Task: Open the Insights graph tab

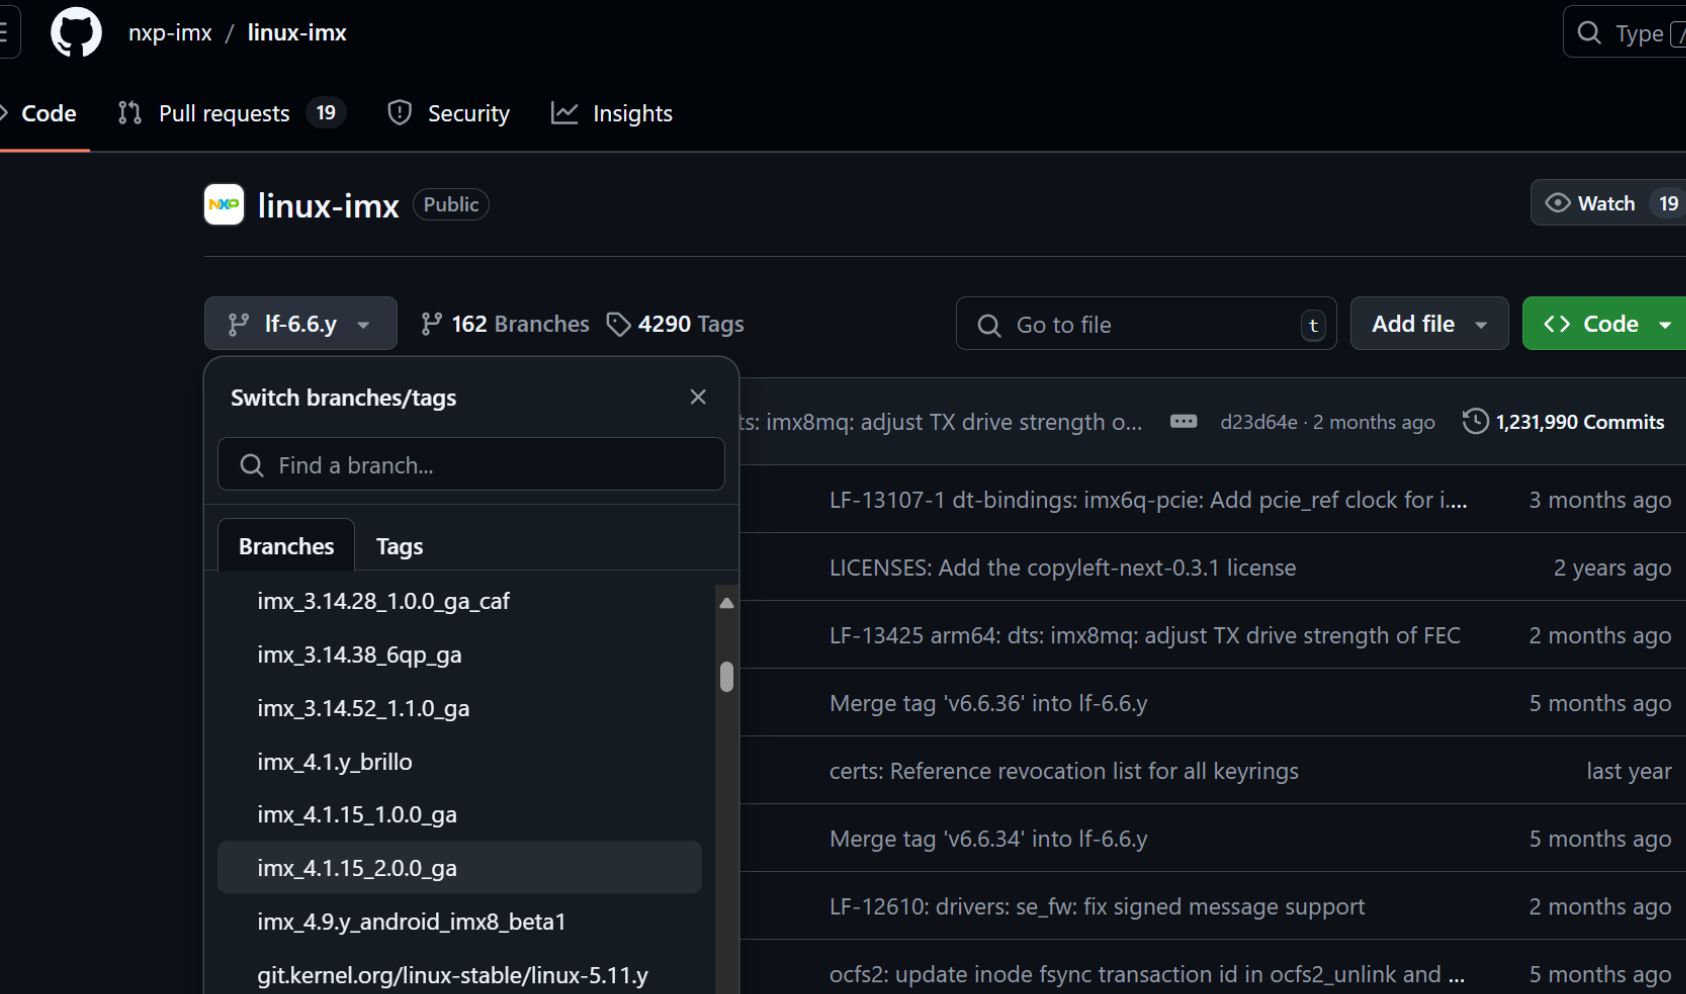Action: tap(612, 113)
